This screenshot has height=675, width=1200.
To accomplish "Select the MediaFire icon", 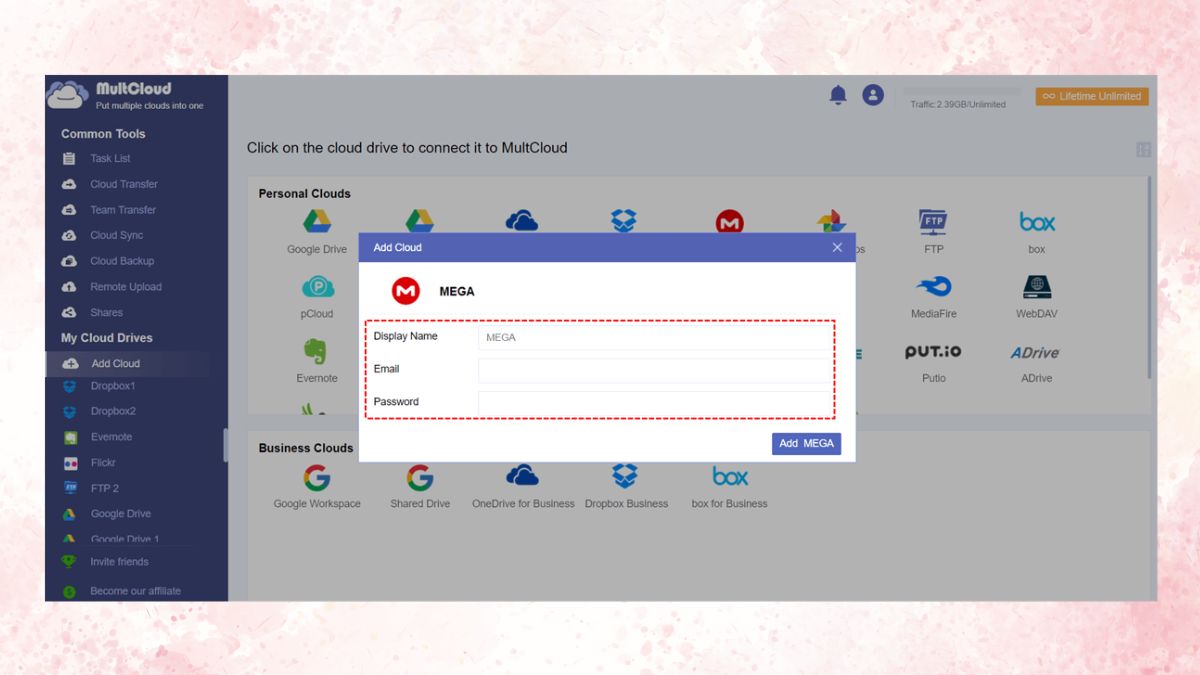I will pyautogui.click(x=933, y=287).
